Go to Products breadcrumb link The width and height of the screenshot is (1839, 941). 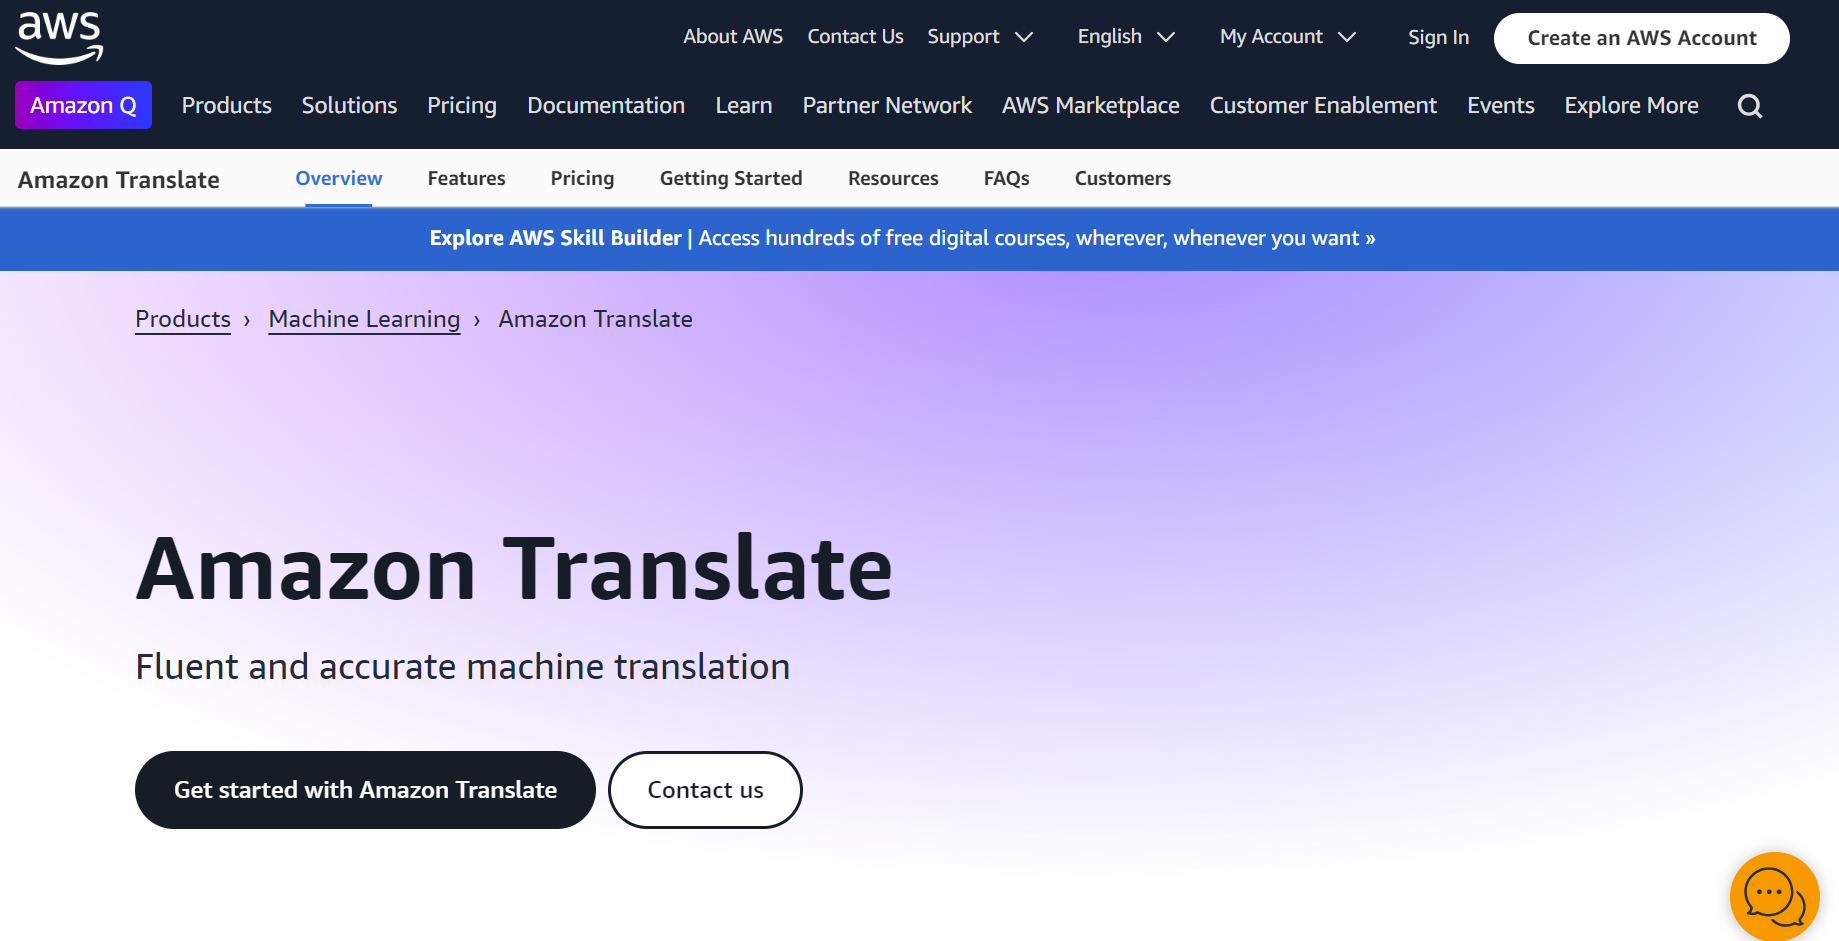(x=183, y=319)
